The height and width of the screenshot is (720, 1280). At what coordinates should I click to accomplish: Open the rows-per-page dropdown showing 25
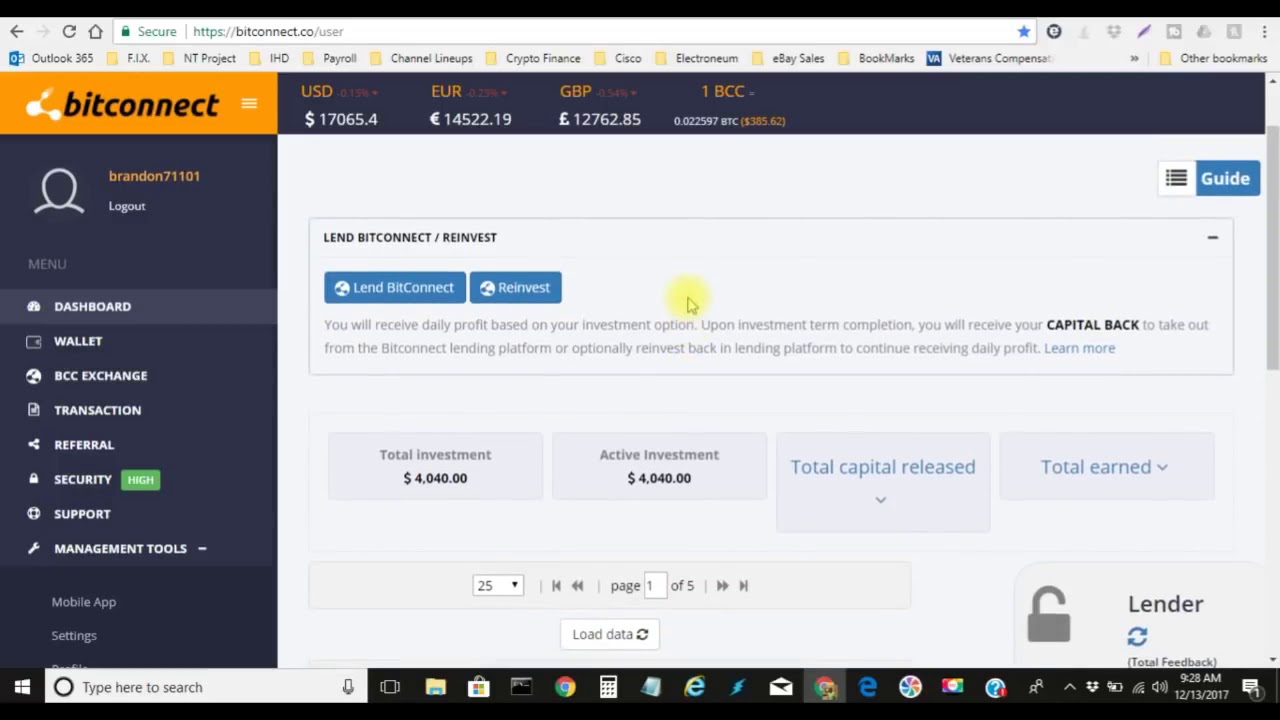click(498, 585)
